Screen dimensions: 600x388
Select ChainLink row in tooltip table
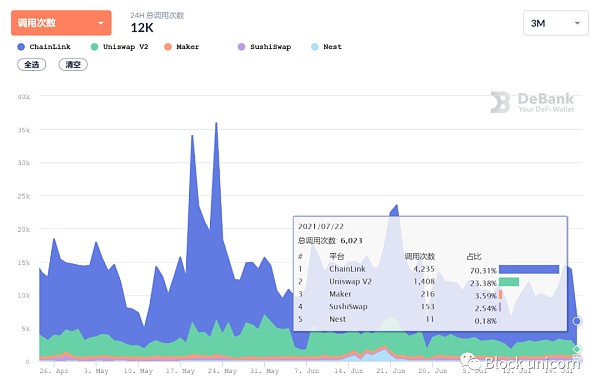[x=429, y=269]
